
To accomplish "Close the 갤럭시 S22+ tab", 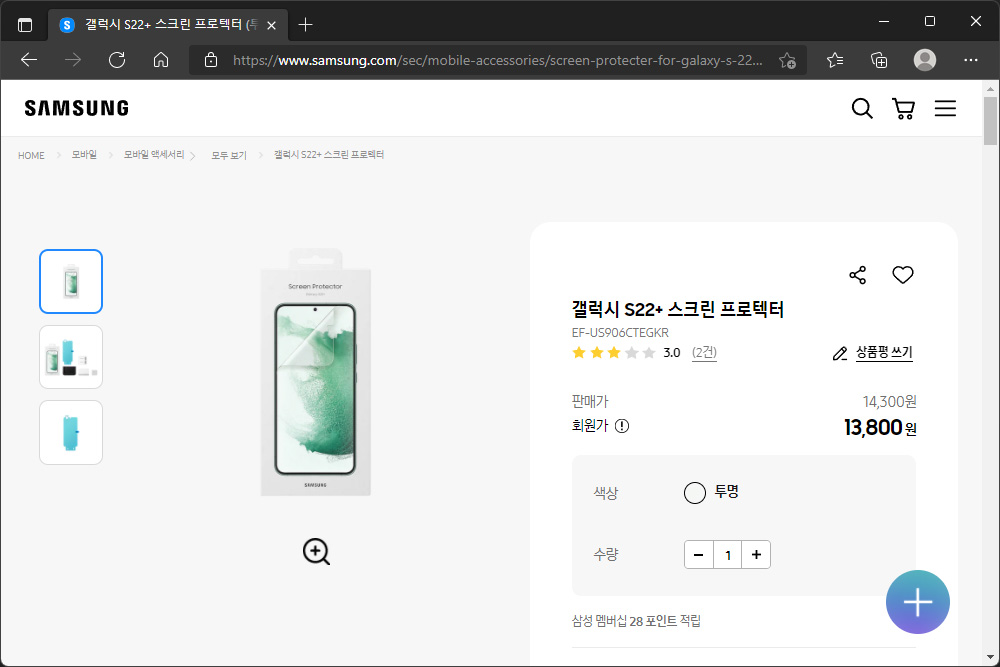I will (x=271, y=26).
